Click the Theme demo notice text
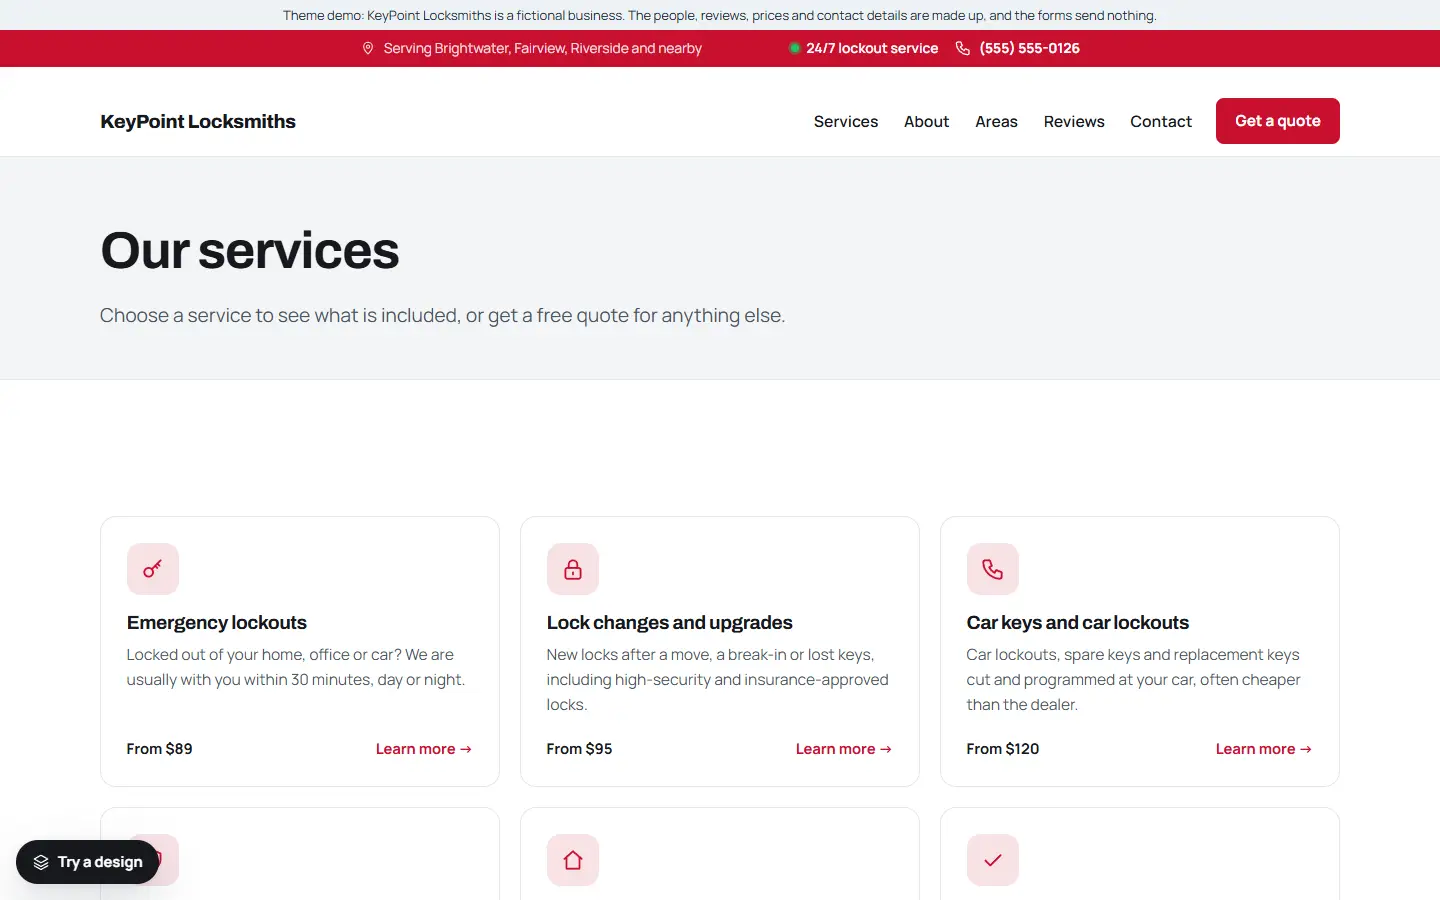 pyautogui.click(x=720, y=15)
